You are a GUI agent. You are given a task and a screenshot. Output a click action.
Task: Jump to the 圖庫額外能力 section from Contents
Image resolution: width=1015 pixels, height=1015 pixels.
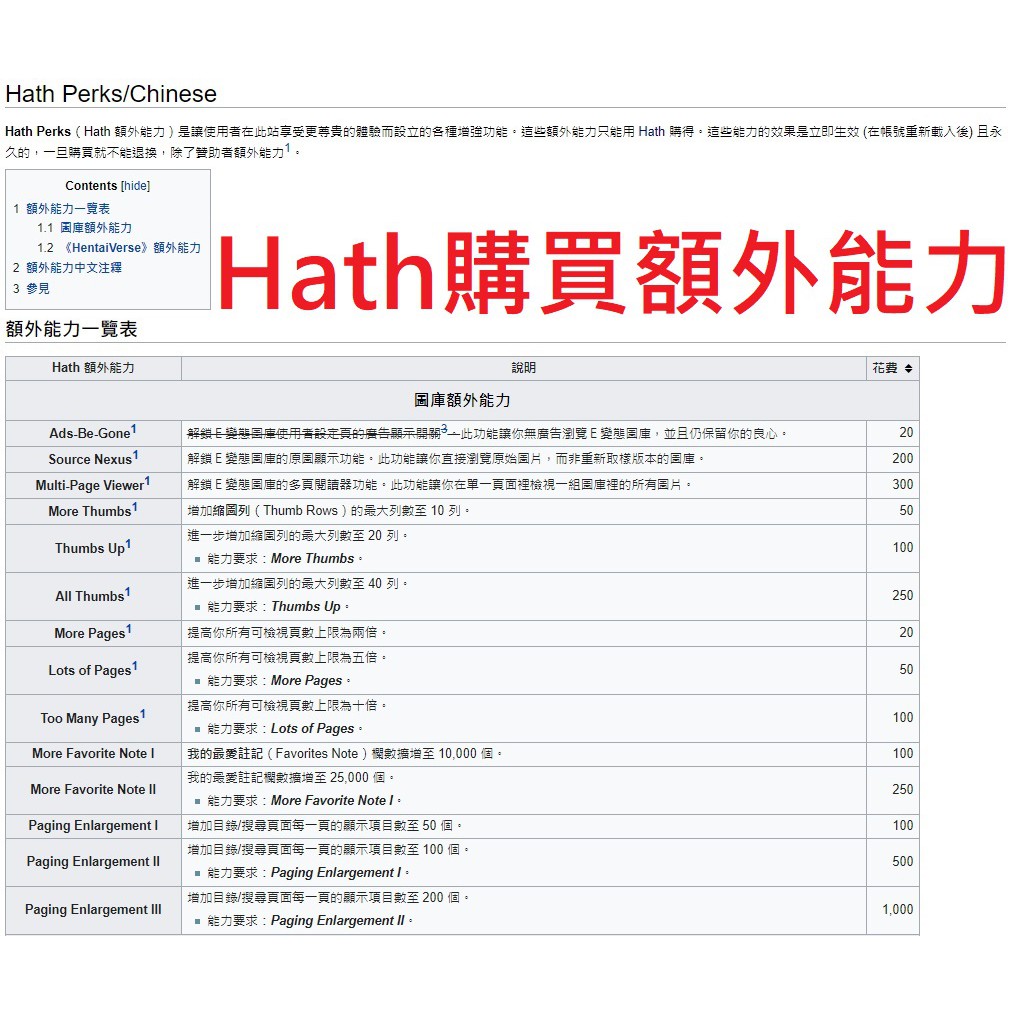[x=96, y=228]
